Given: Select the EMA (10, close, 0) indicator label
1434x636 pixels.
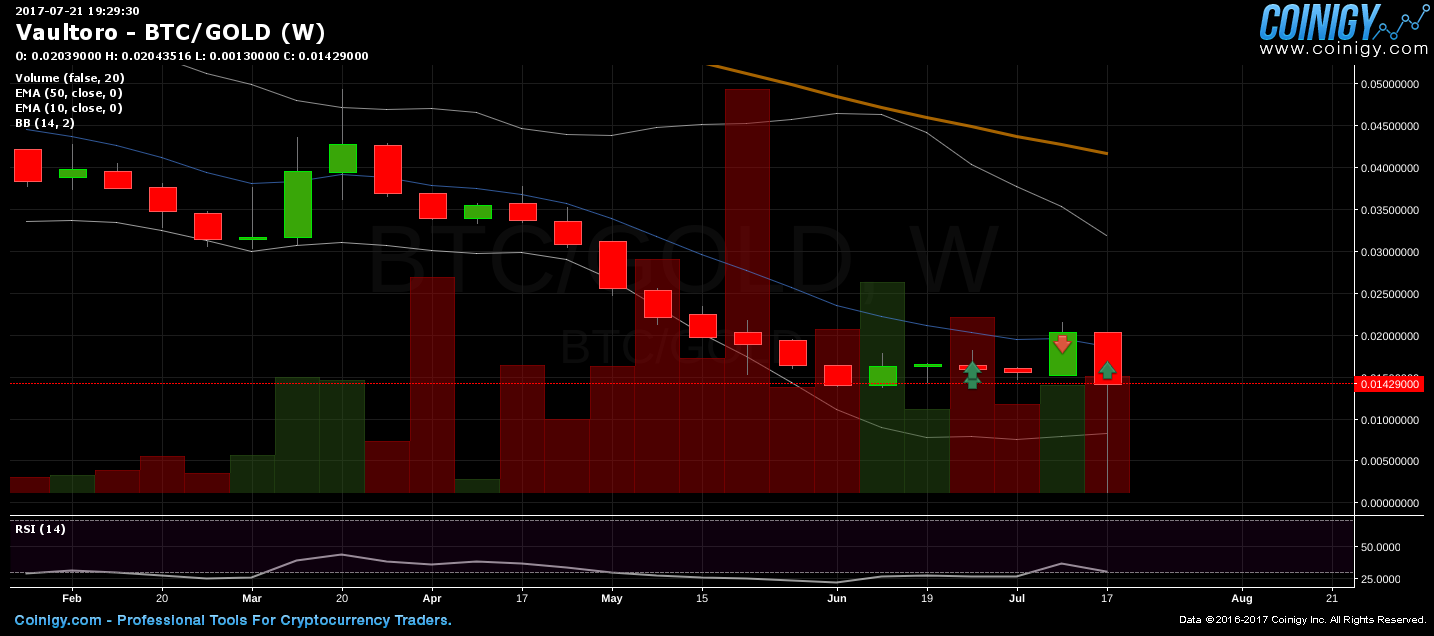Looking at the screenshot, I should pyautogui.click(x=69, y=108).
